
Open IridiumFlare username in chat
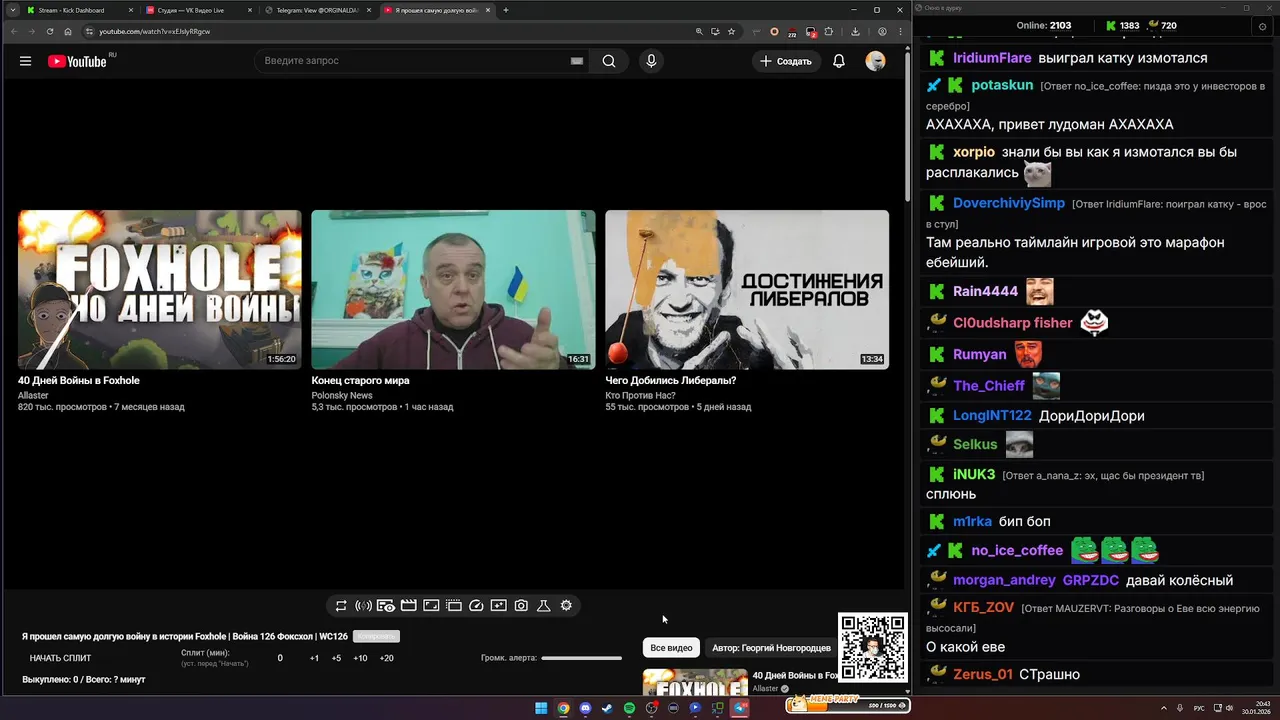click(992, 58)
